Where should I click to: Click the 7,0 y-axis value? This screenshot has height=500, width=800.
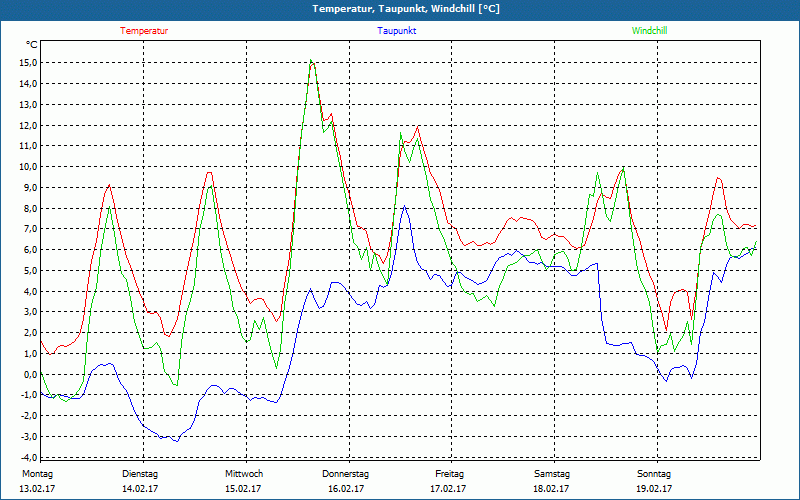31,229
